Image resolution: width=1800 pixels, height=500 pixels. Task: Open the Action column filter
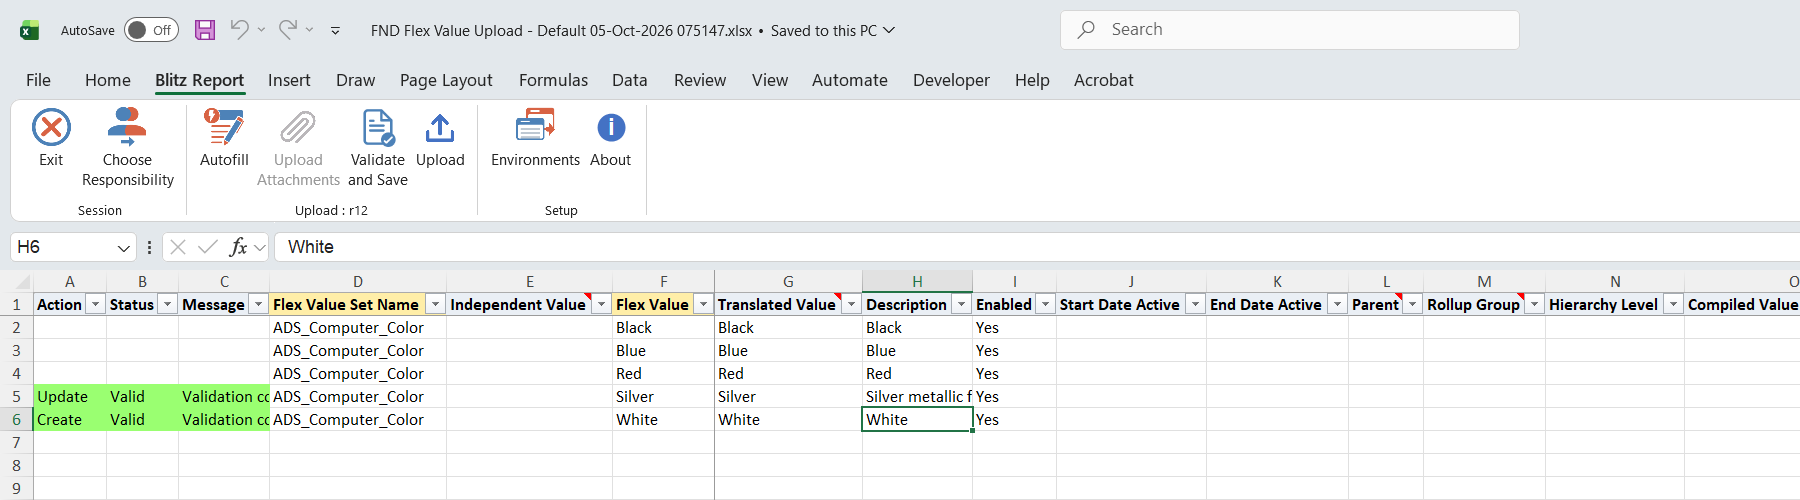tap(96, 304)
